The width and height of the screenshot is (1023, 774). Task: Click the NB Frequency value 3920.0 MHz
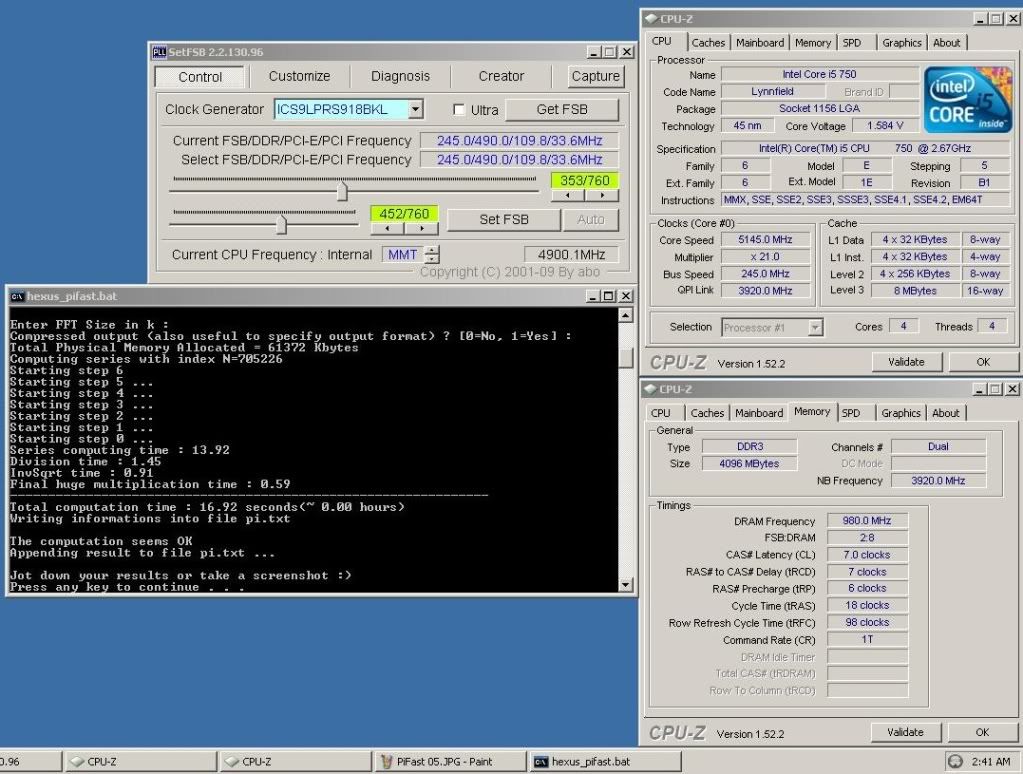click(x=938, y=480)
